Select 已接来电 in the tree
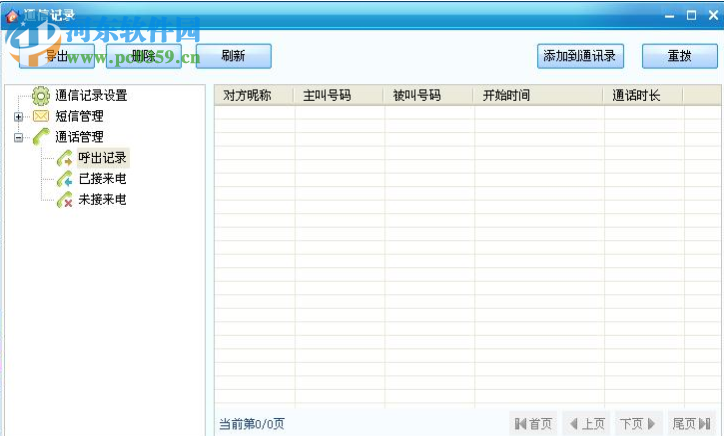Image resolution: width=724 pixels, height=436 pixels. [x=103, y=179]
